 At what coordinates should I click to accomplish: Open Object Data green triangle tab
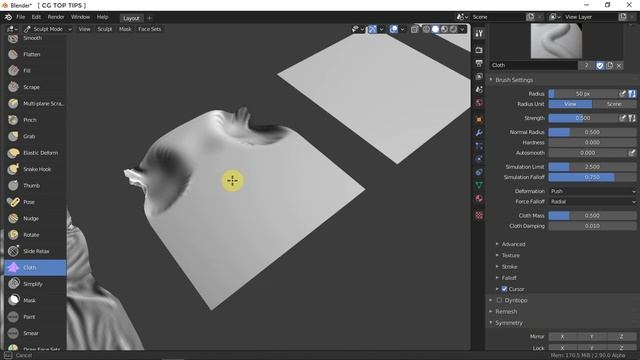pos(479,185)
